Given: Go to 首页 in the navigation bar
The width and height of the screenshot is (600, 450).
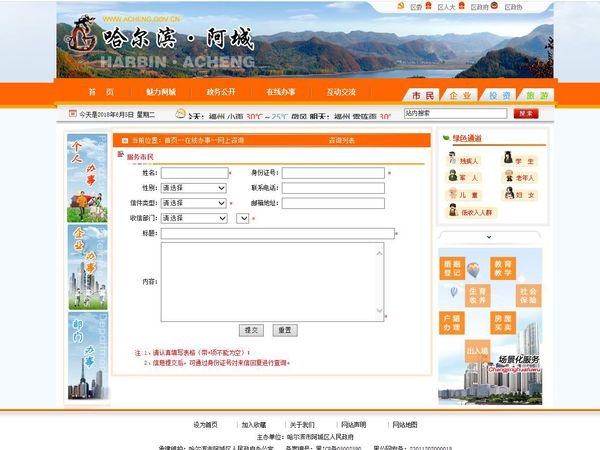Looking at the screenshot, I should point(101,92).
